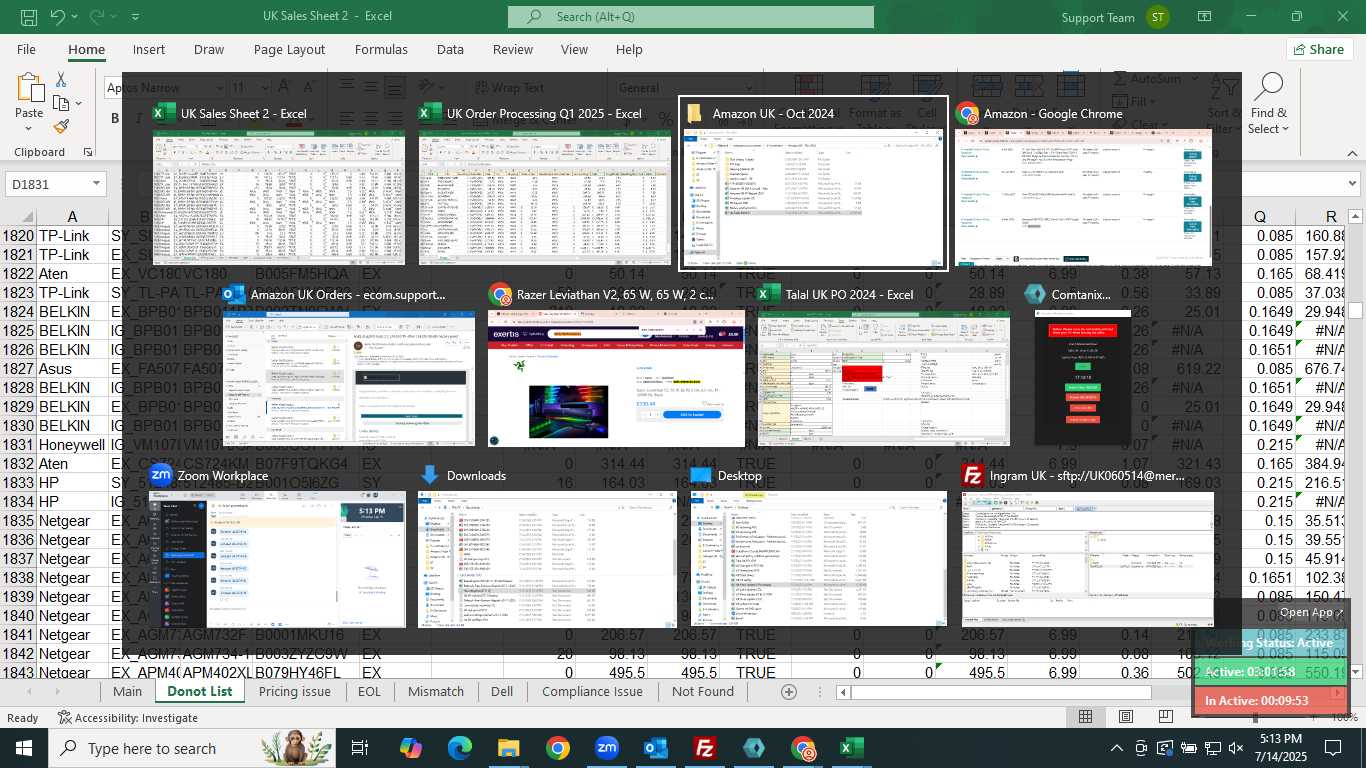Cut selection using the scissors icon
This screenshot has height=768, width=1366.
tap(61, 80)
